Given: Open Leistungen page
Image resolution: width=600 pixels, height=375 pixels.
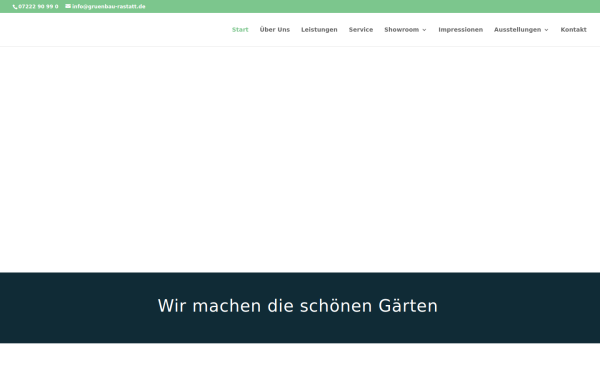Looking at the screenshot, I should [319, 29].
